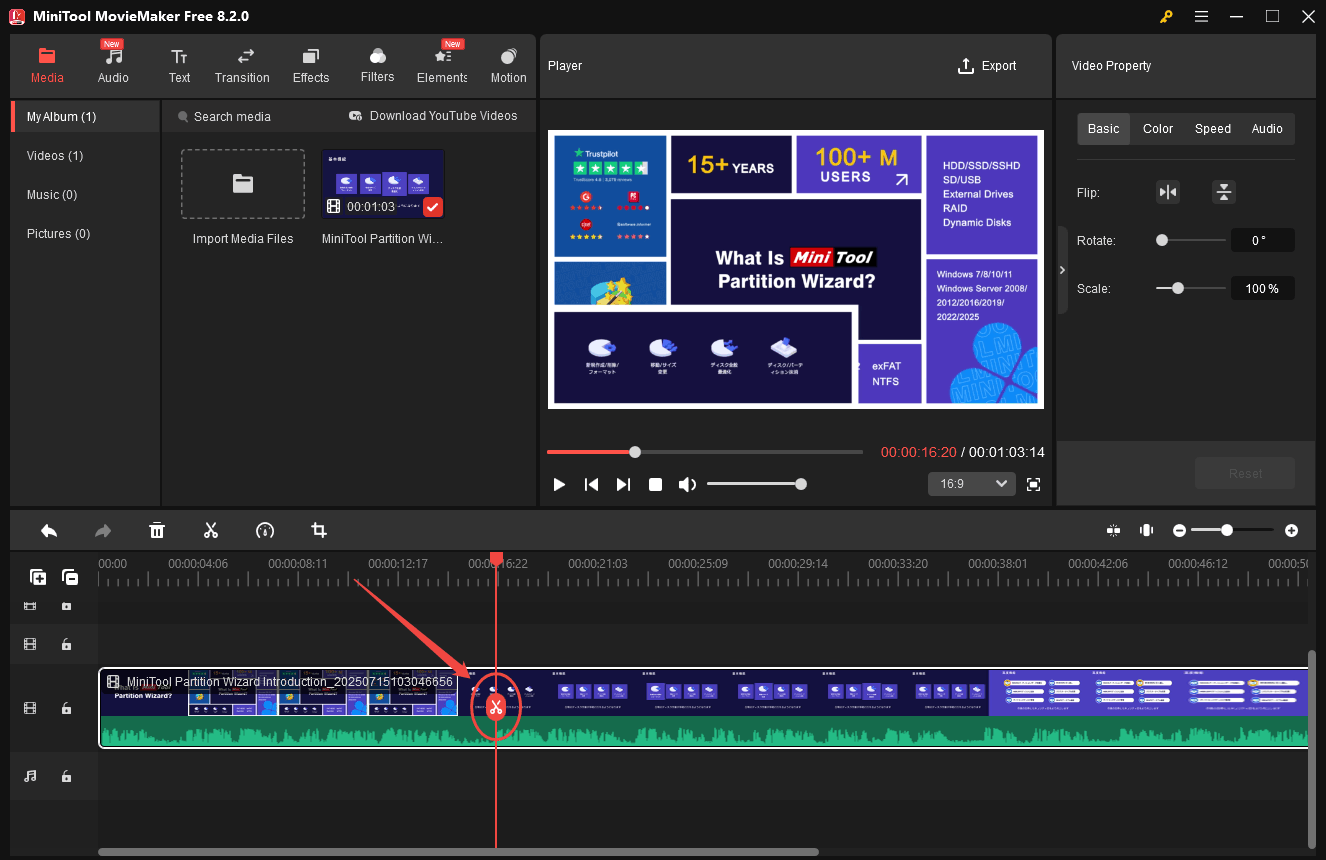Image resolution: width=1326 pixels, height=860 pixels.
Task: Open the Filters tab
Action: tap(377, 66)
